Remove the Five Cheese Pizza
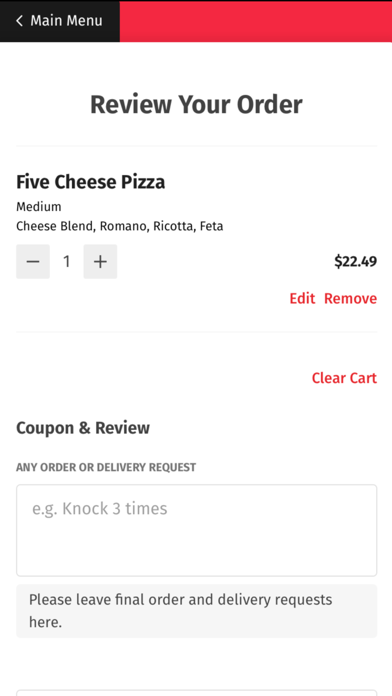The image size is (392, 696). [x=350, y=298]
